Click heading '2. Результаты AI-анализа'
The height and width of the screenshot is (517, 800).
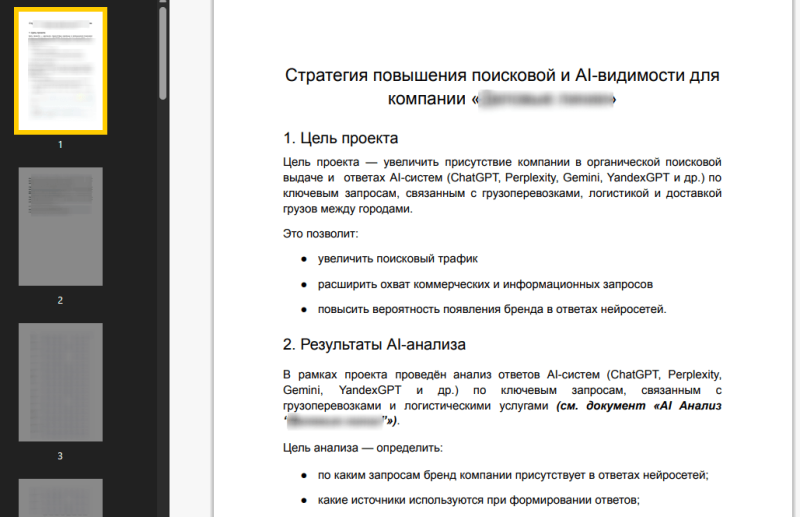coord(374,344)
